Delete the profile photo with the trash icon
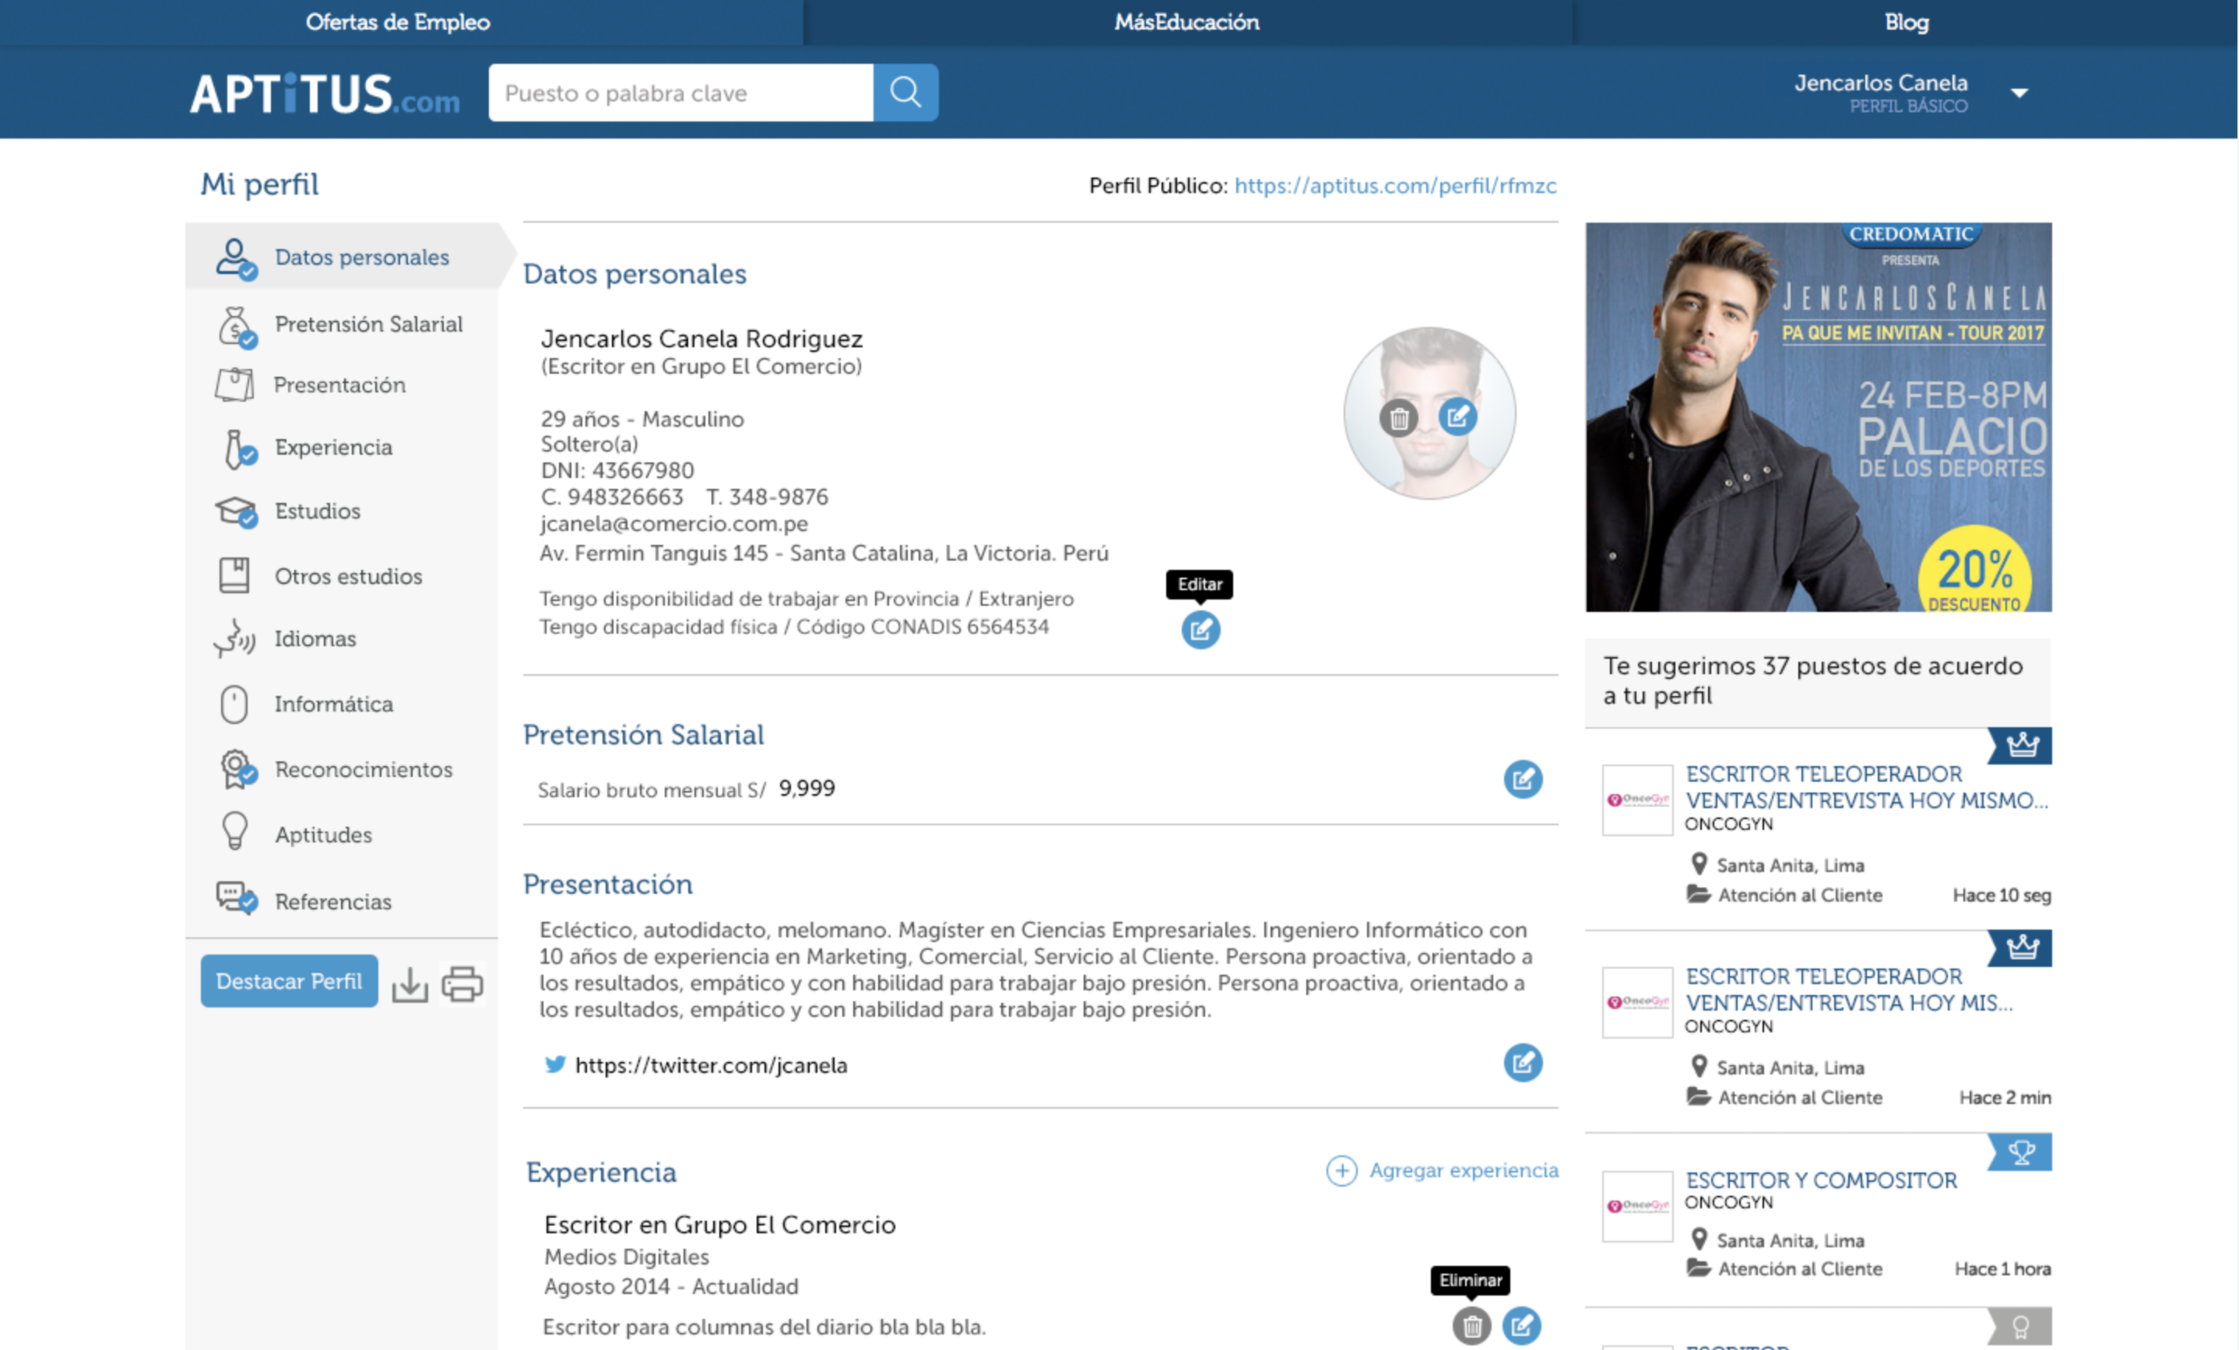2239x1350 pixels. point(1398,418)
